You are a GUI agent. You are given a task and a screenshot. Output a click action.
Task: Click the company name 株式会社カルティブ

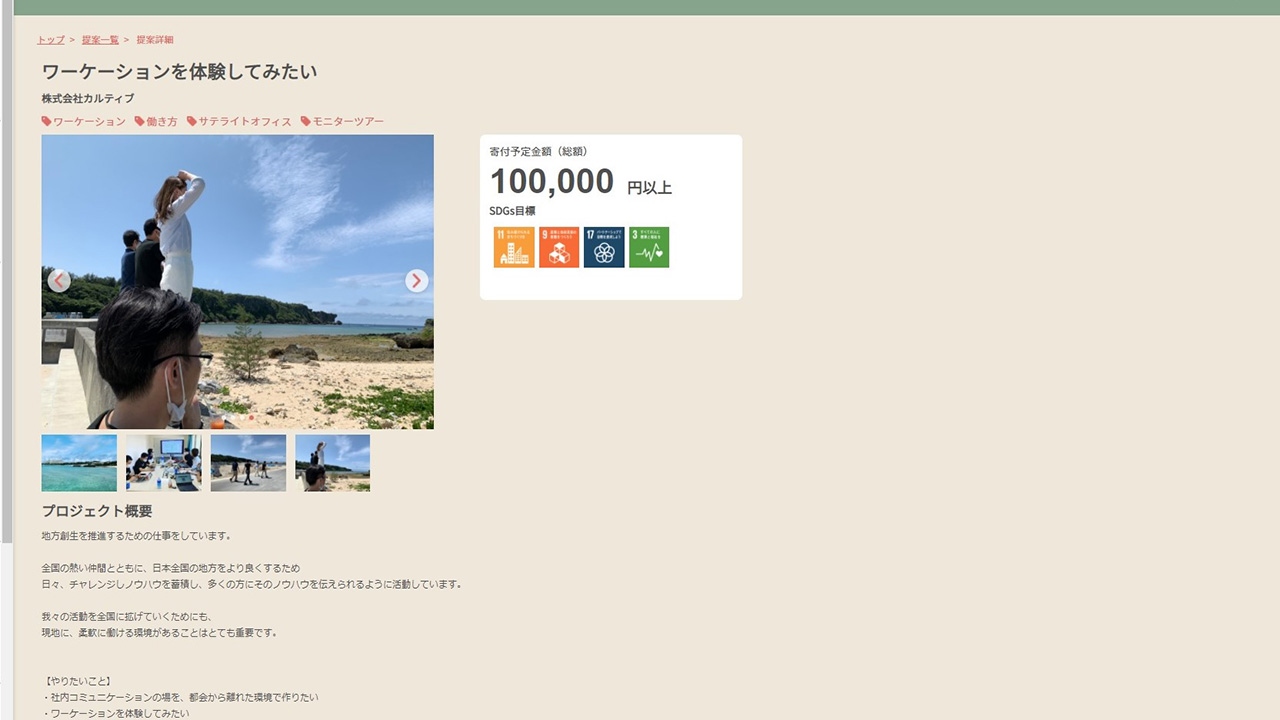(88, 99)
